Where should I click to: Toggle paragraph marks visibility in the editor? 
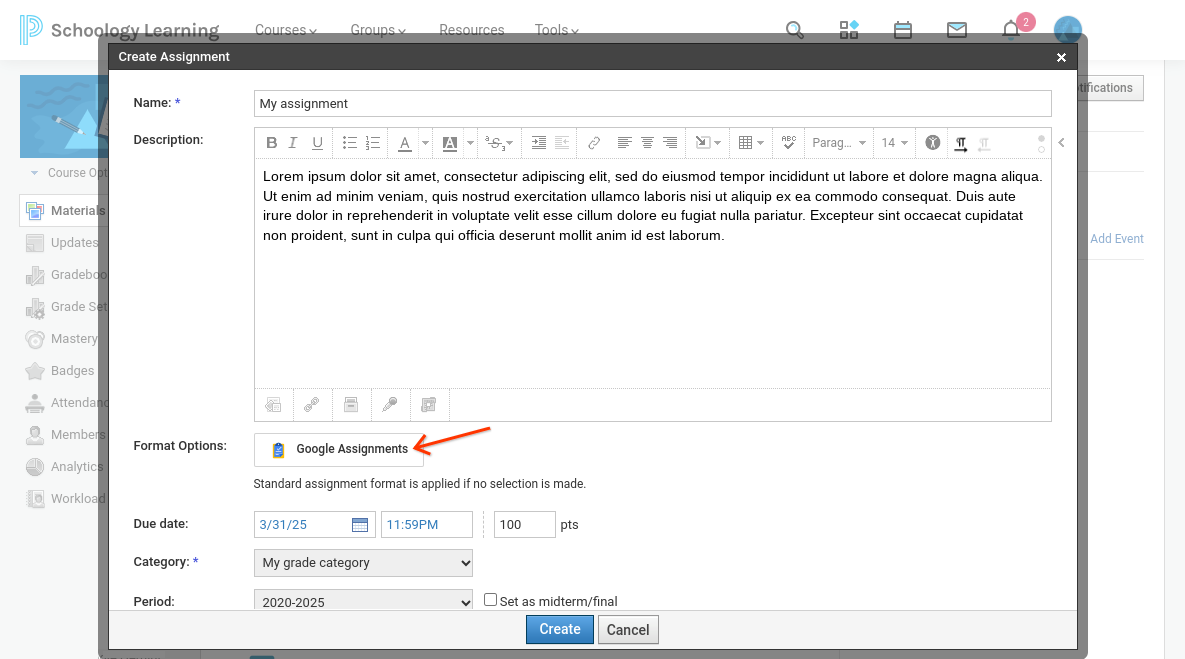961,142
